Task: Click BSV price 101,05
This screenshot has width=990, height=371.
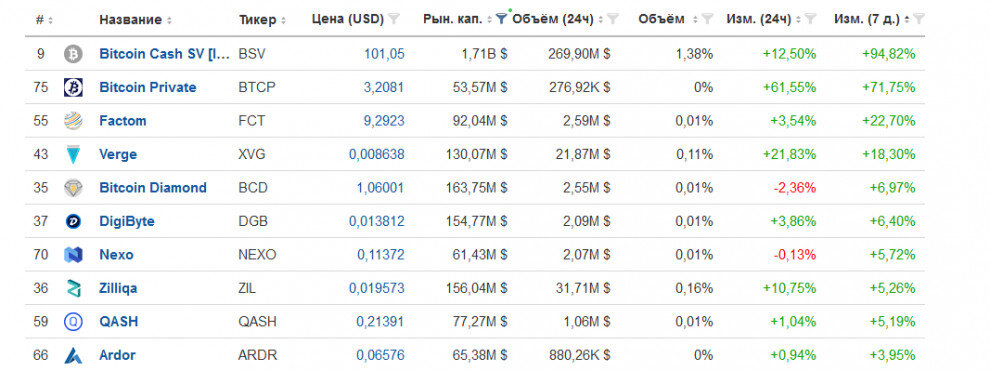Action: [385, 54]
